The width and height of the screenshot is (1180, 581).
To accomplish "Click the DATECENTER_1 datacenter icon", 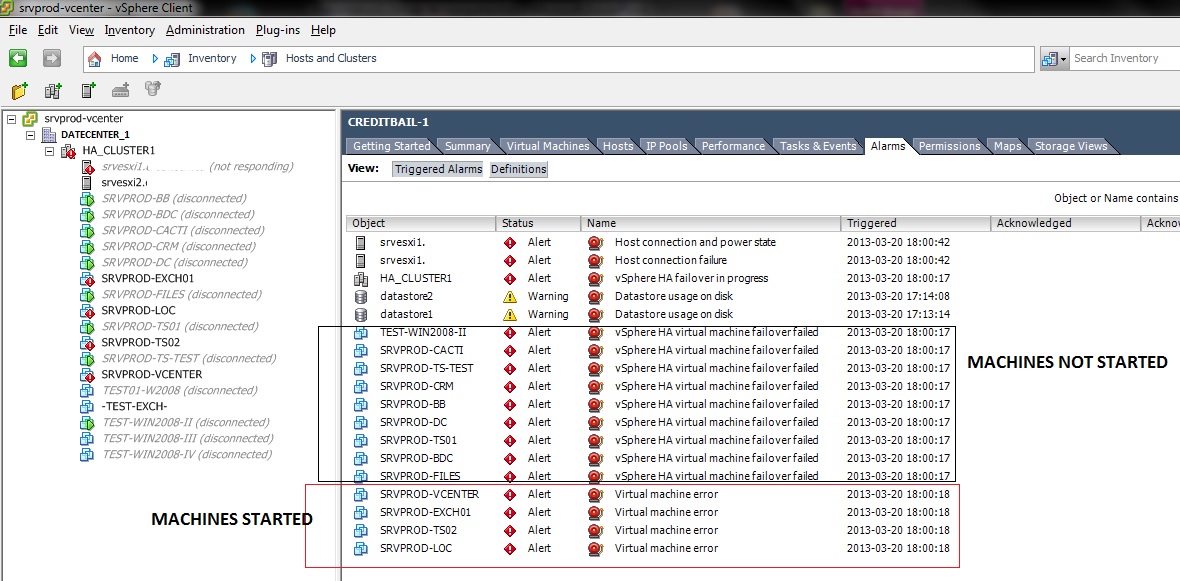I will [x=49, y=135].
